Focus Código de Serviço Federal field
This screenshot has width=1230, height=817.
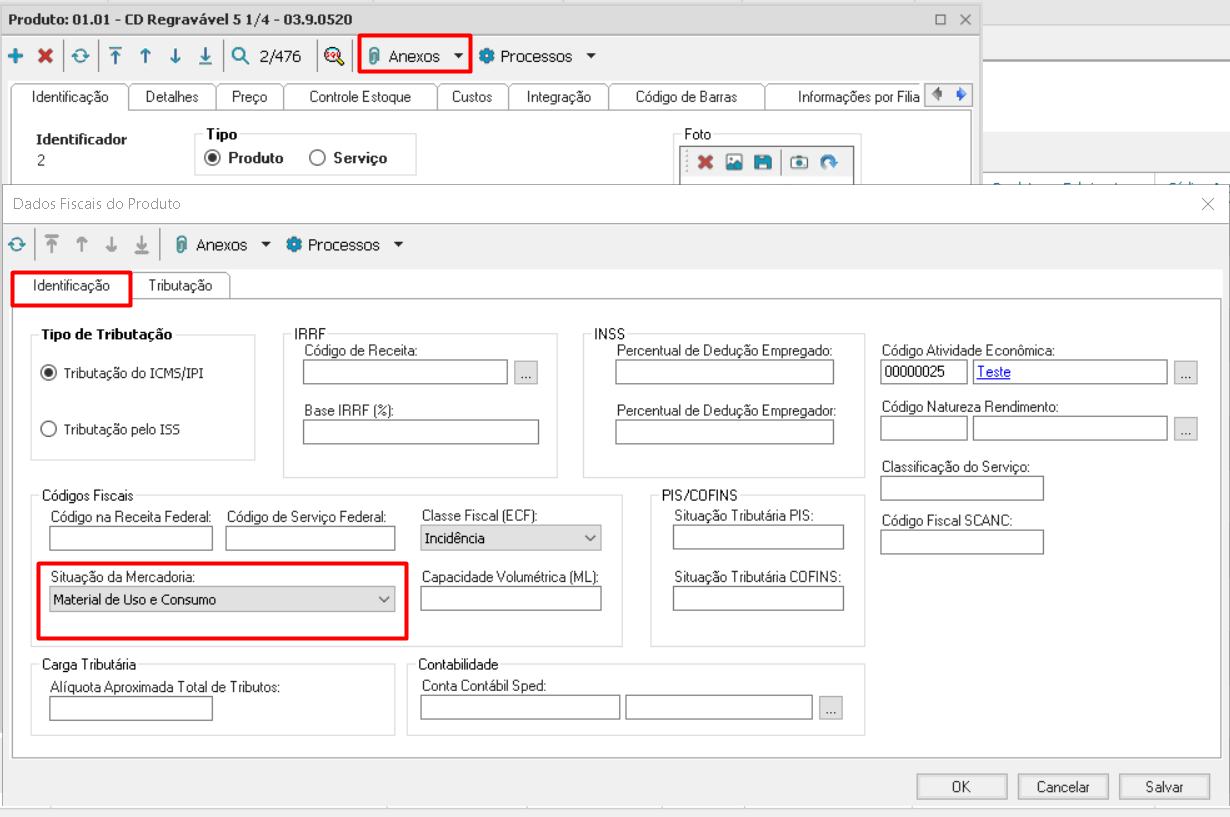310,538
